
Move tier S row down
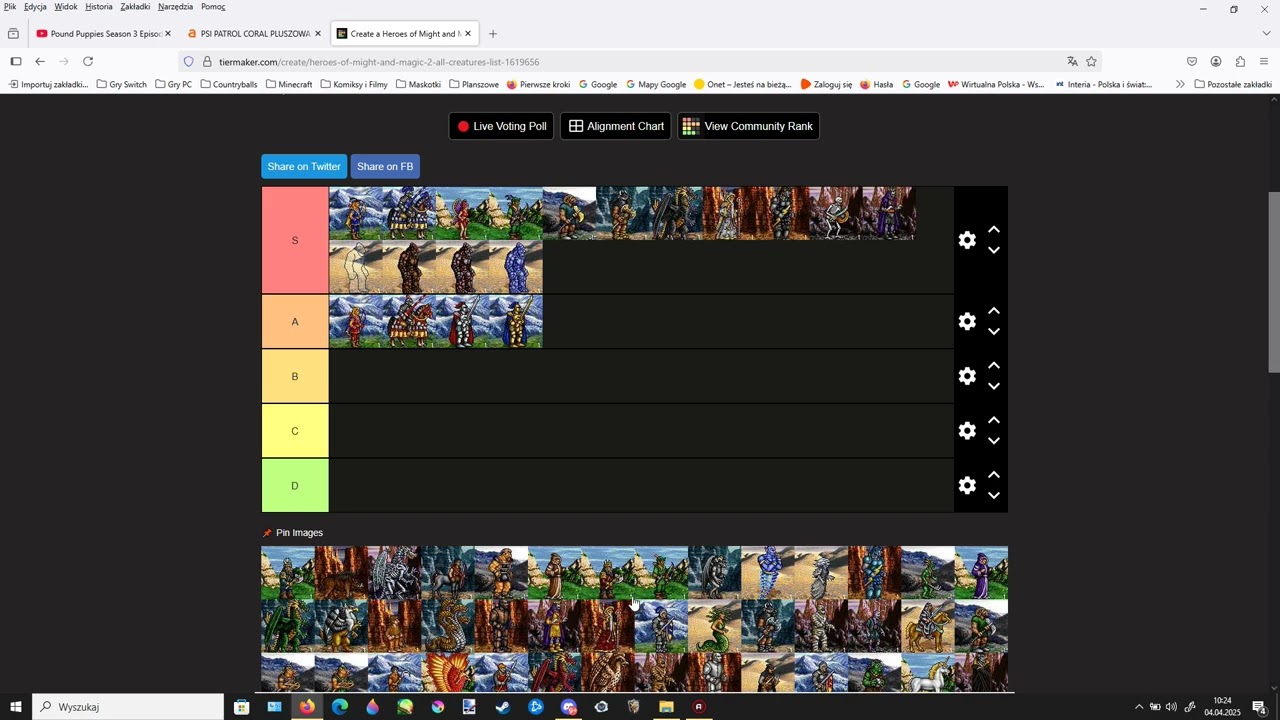click(994, 250)
